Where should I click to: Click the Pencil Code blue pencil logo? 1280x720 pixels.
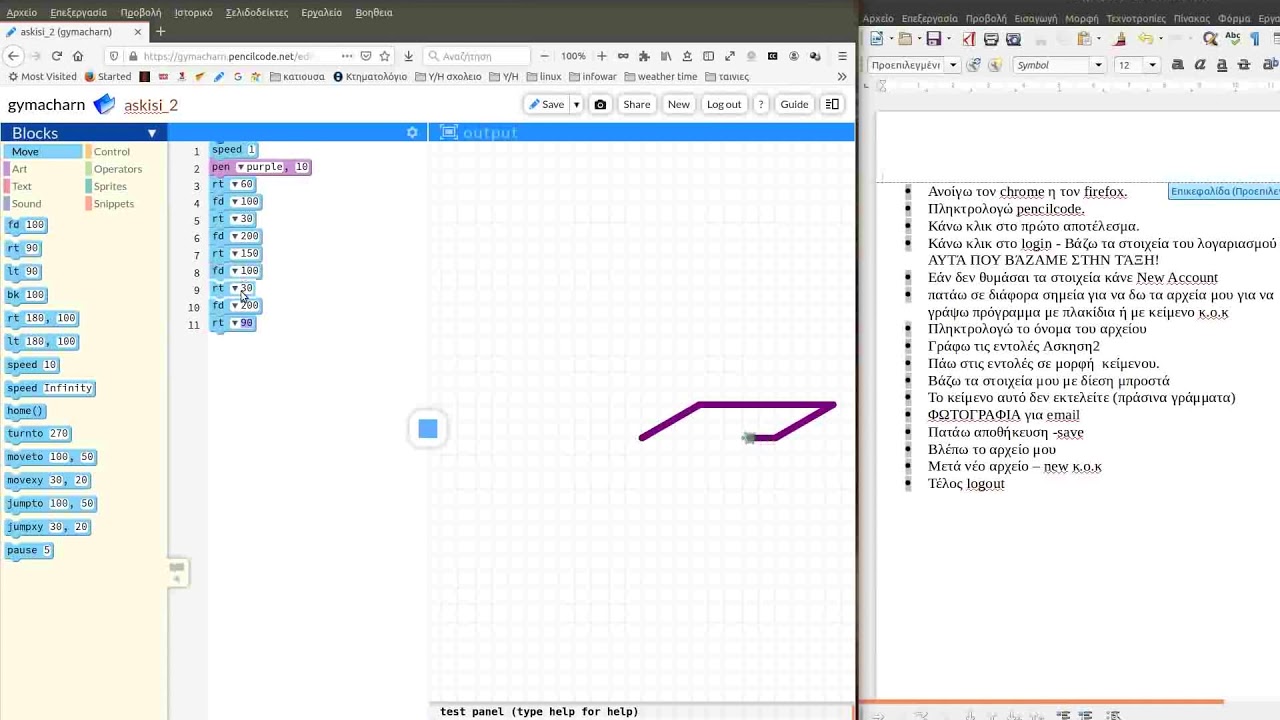click(x=104, y=104)
